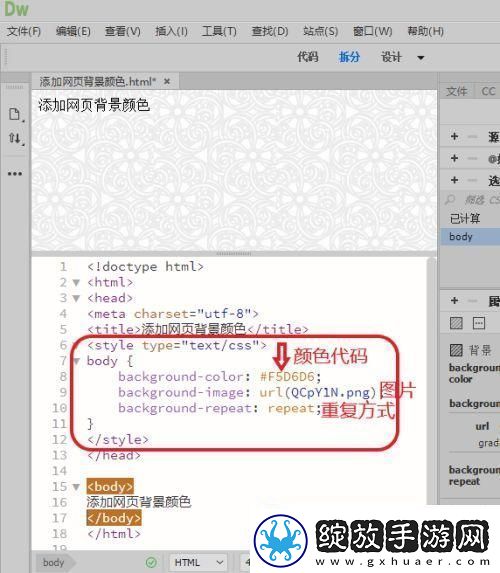Click the 添加网页背景颜色 text in design view
Viewport: 500px width, 573px height.
click(x=94, y=105)
